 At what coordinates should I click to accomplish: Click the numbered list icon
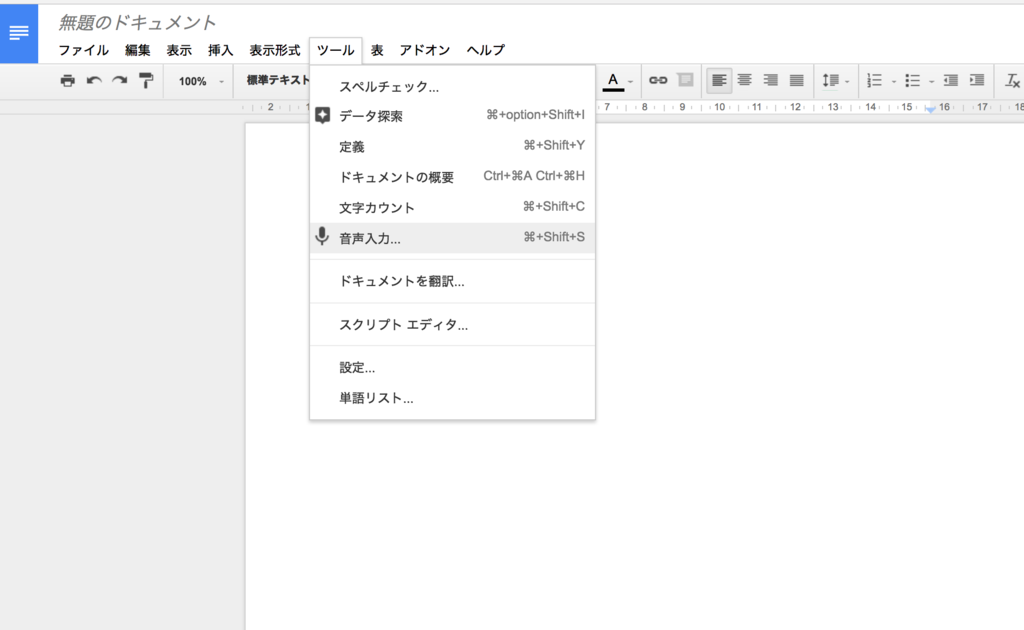874,80
